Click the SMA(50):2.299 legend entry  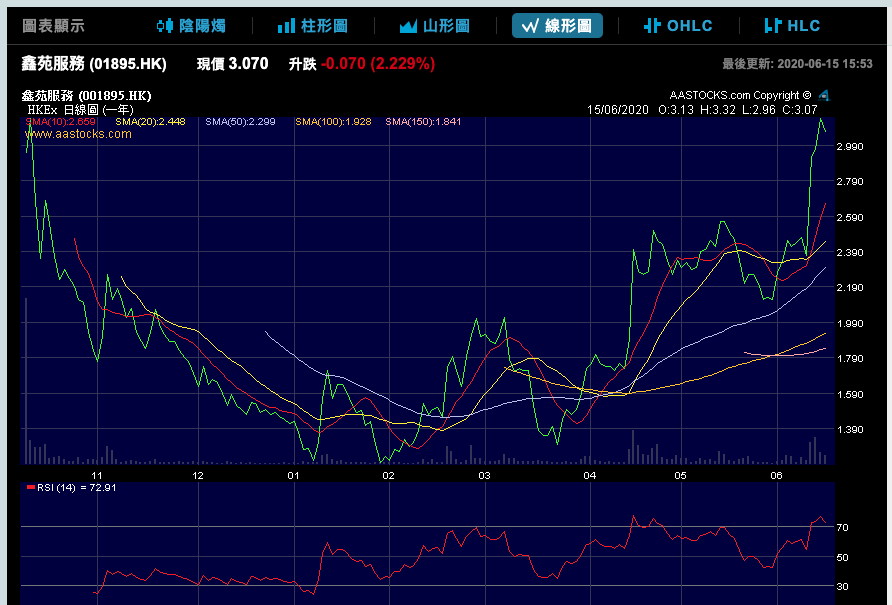[x=240, y=122]
